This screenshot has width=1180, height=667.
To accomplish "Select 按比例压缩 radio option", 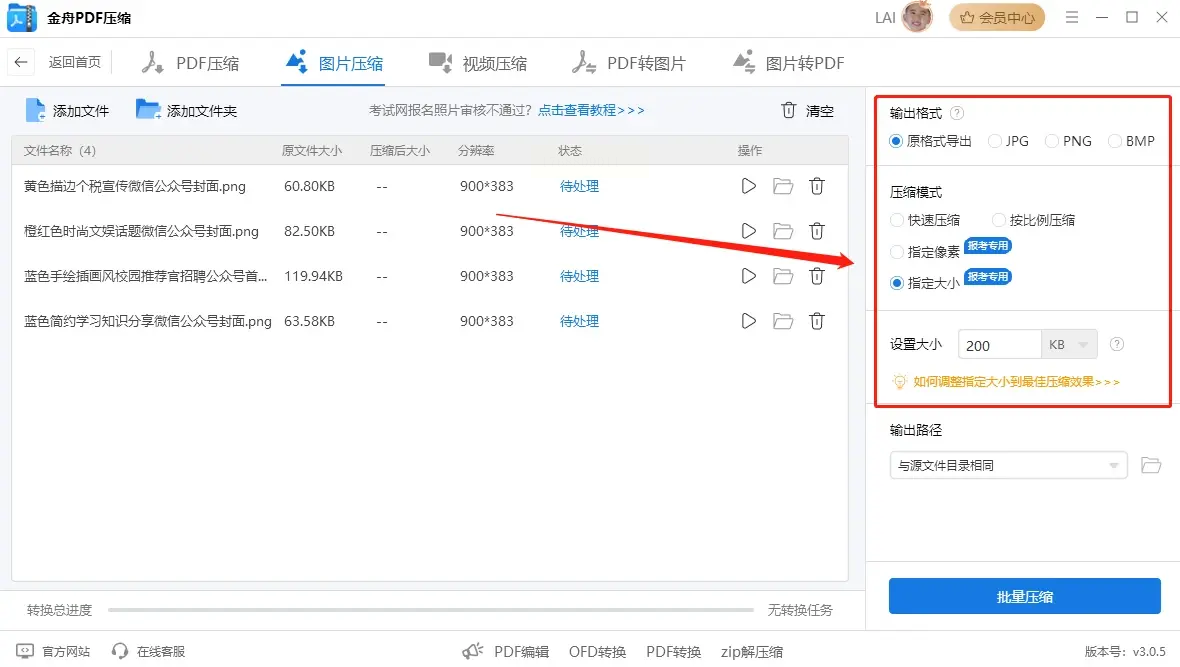I will coord(1033,220).
